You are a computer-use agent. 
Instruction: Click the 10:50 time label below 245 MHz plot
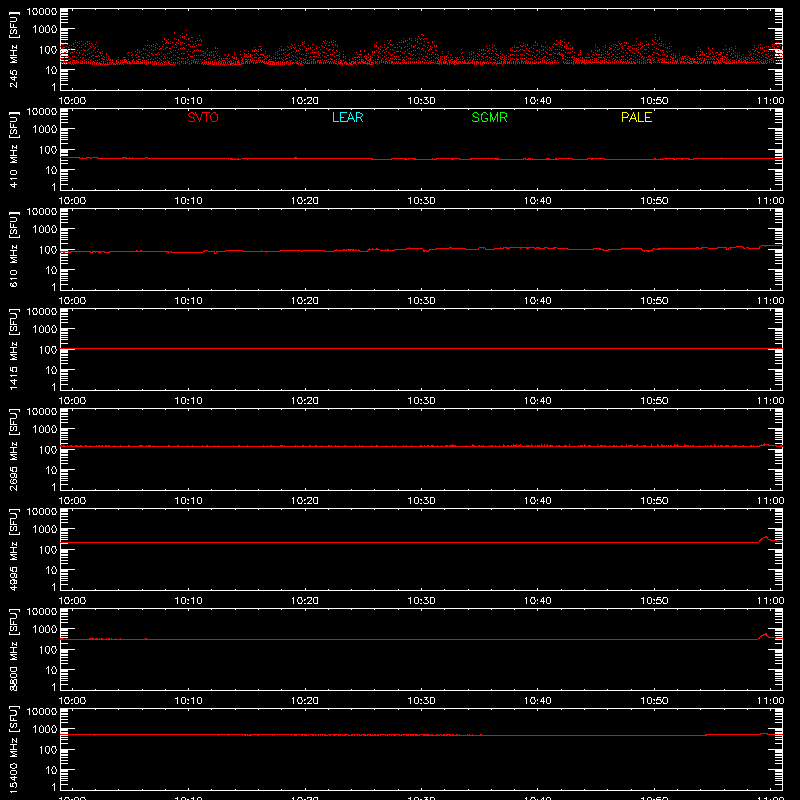tap(654, 101)
